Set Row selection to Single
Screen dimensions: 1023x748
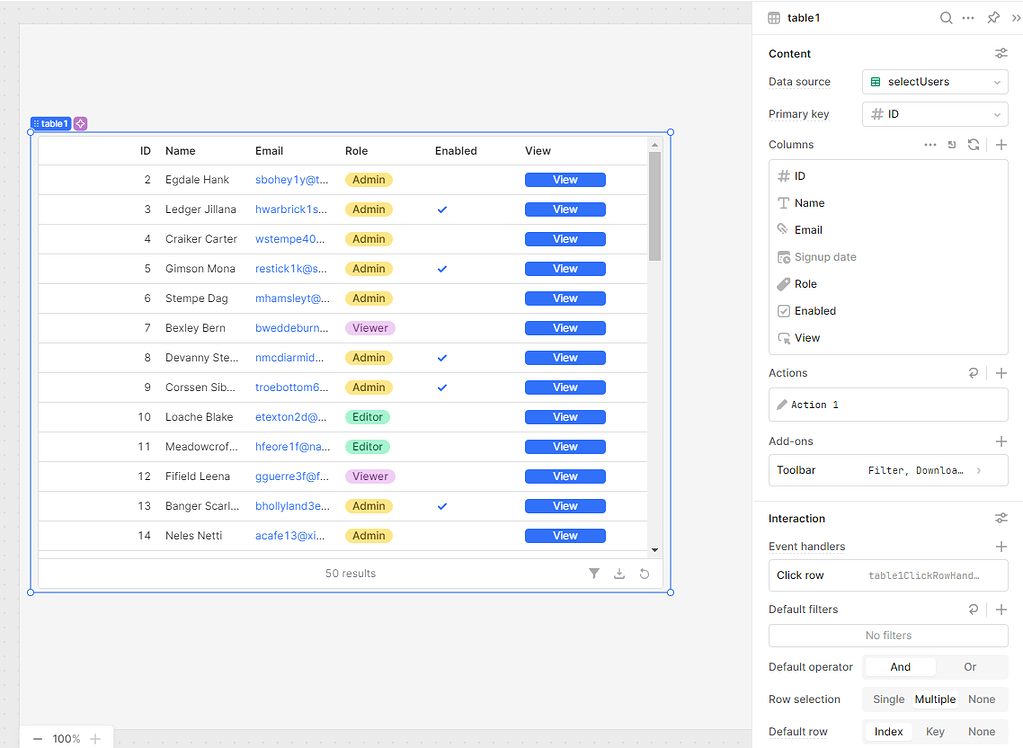pyautogui.click(x=888, y=700)
